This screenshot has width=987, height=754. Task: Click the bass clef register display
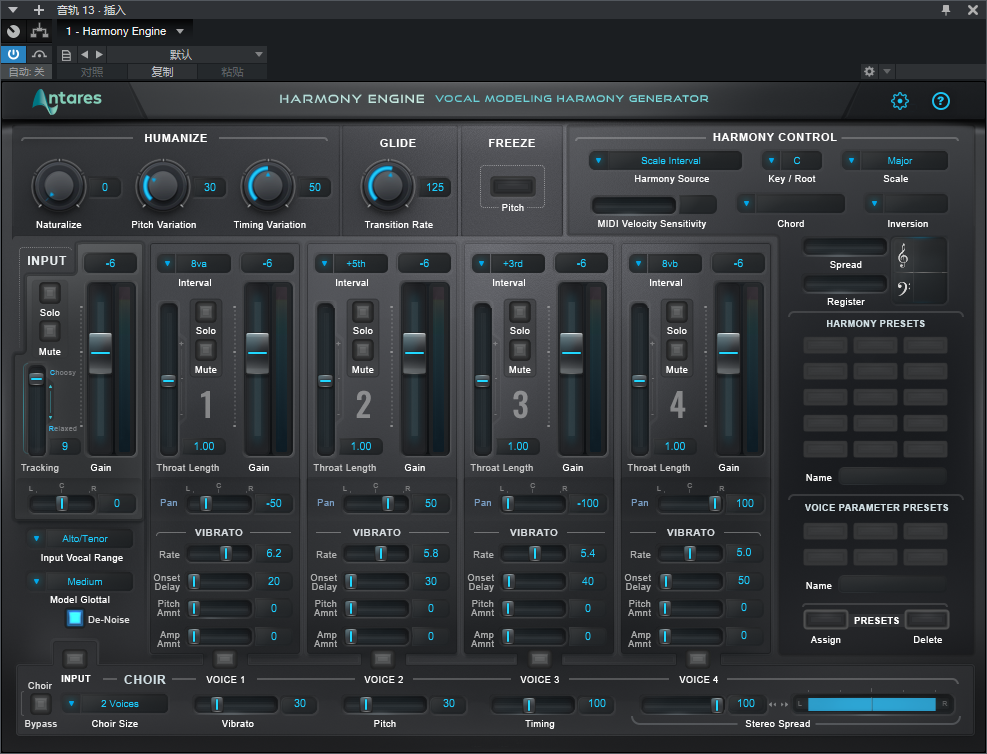click(903, 288)
